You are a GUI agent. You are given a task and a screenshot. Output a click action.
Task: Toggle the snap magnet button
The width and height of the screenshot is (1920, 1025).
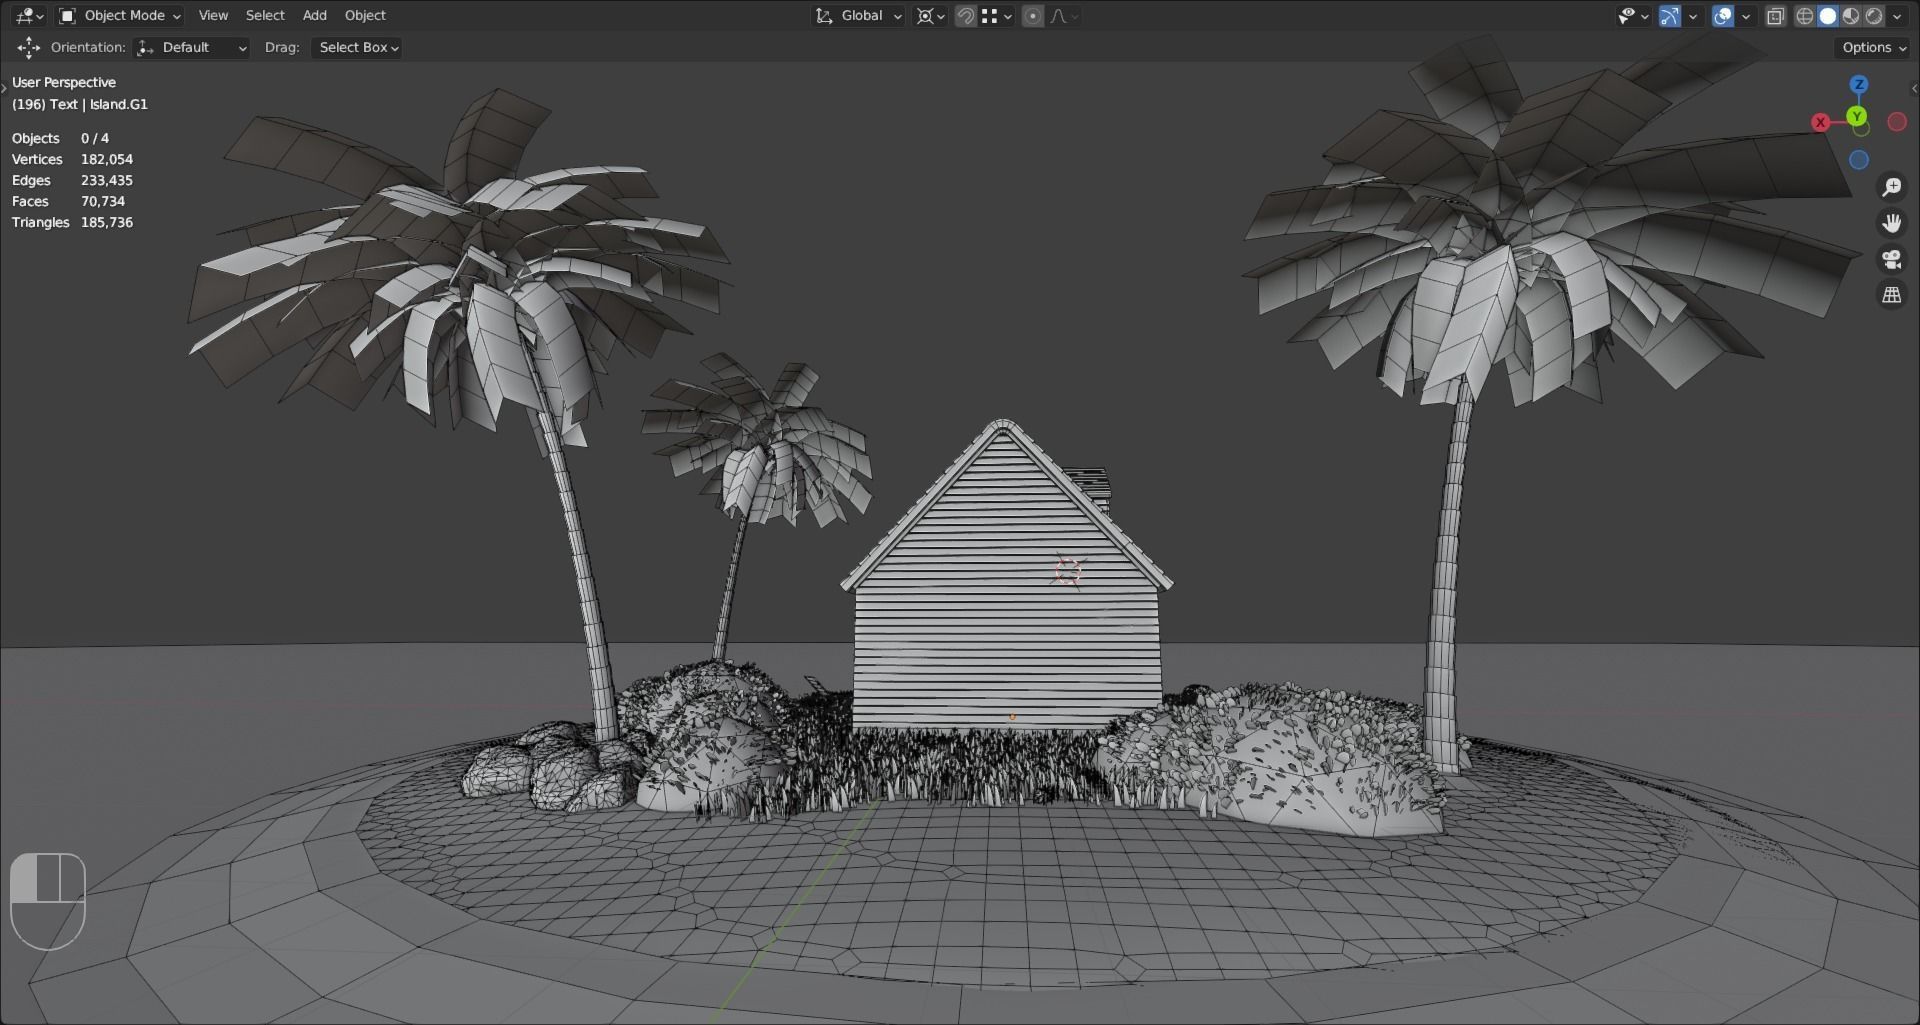[965, 15]
